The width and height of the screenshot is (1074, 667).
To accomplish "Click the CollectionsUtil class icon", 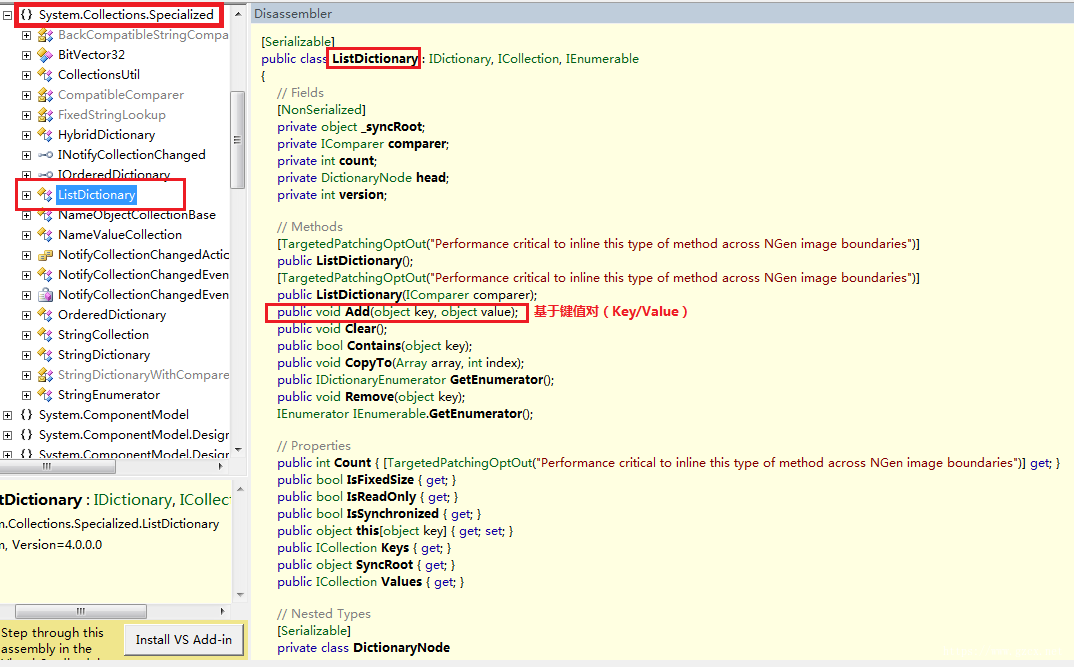I will click(45, 75).
